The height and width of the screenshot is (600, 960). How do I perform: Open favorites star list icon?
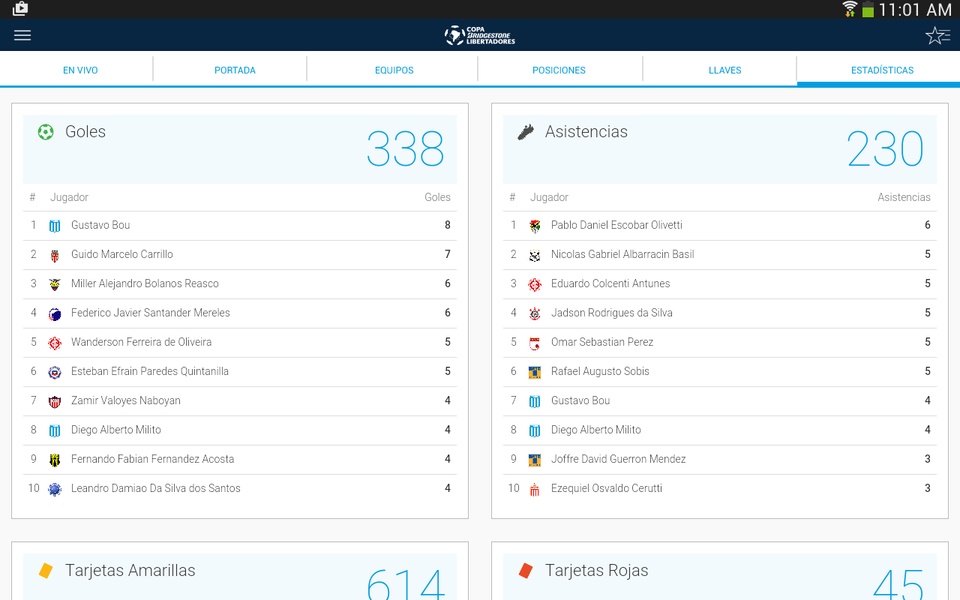coord(937,36)
